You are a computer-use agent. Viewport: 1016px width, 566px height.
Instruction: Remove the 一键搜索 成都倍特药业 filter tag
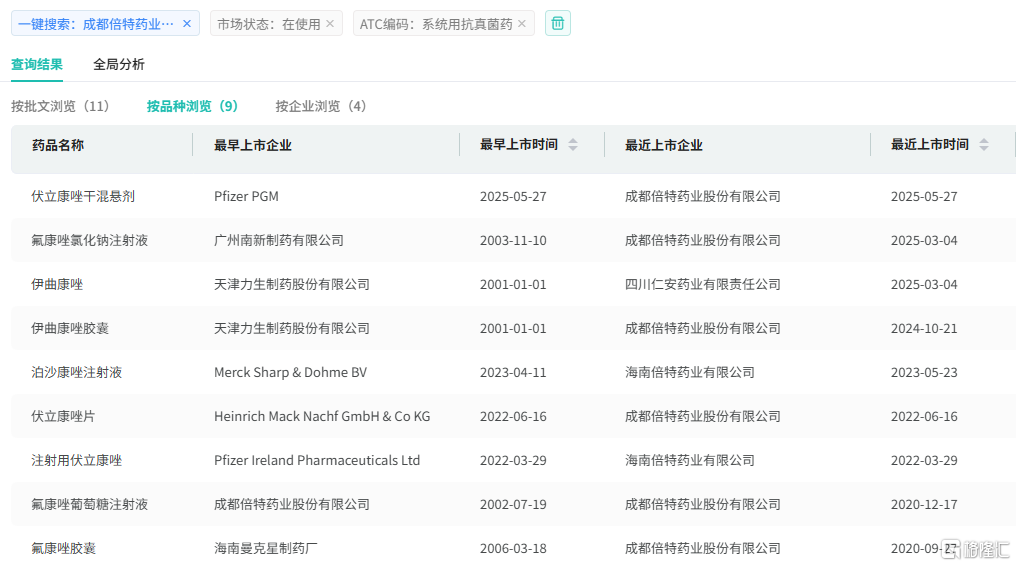pyautogui.click(x=187, y=24)
